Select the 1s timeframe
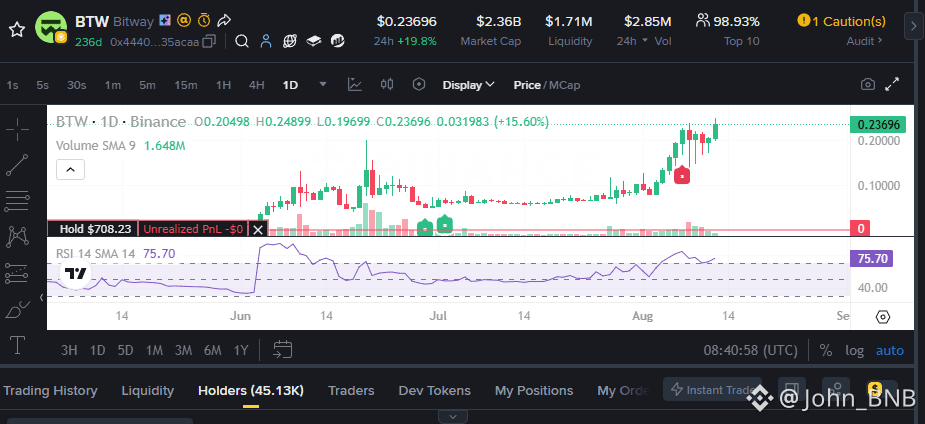Screen dimensions: 925x424 (x=12, y=85)
